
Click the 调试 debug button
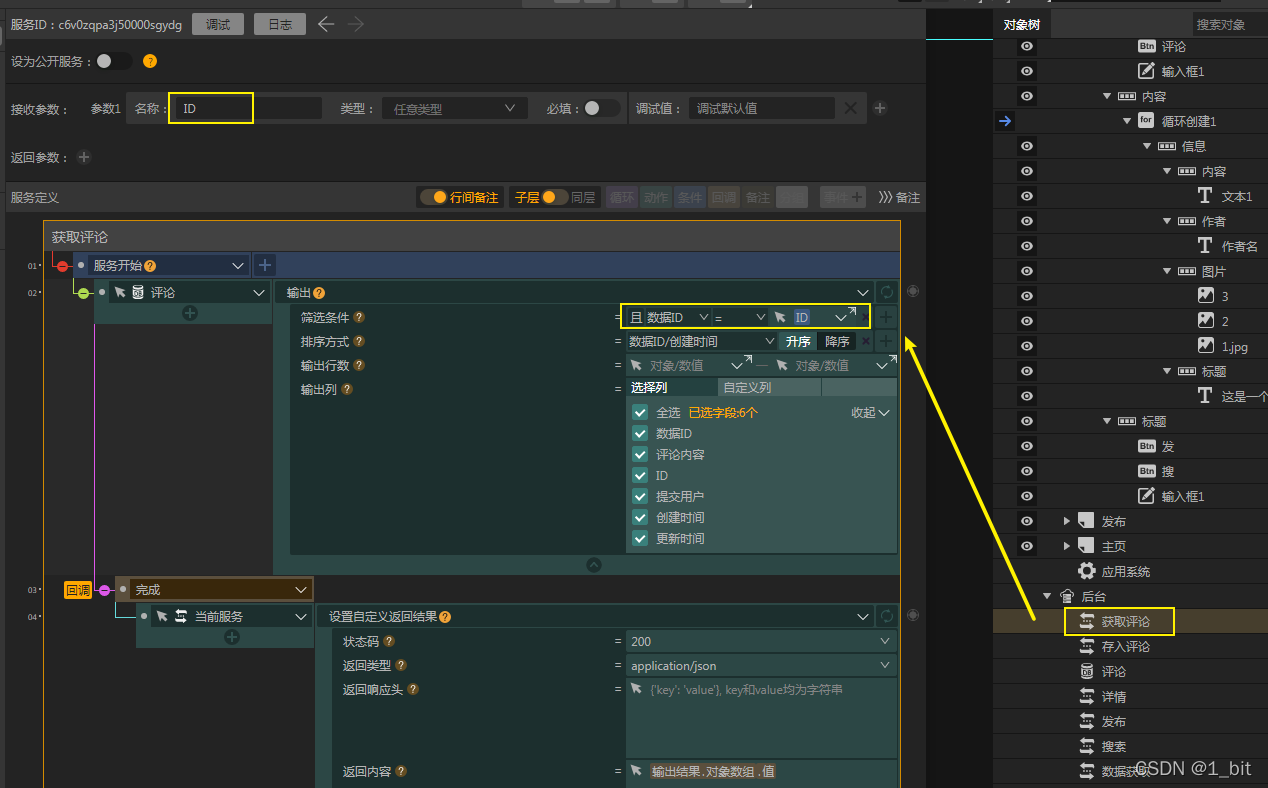[x=217, y=24]
